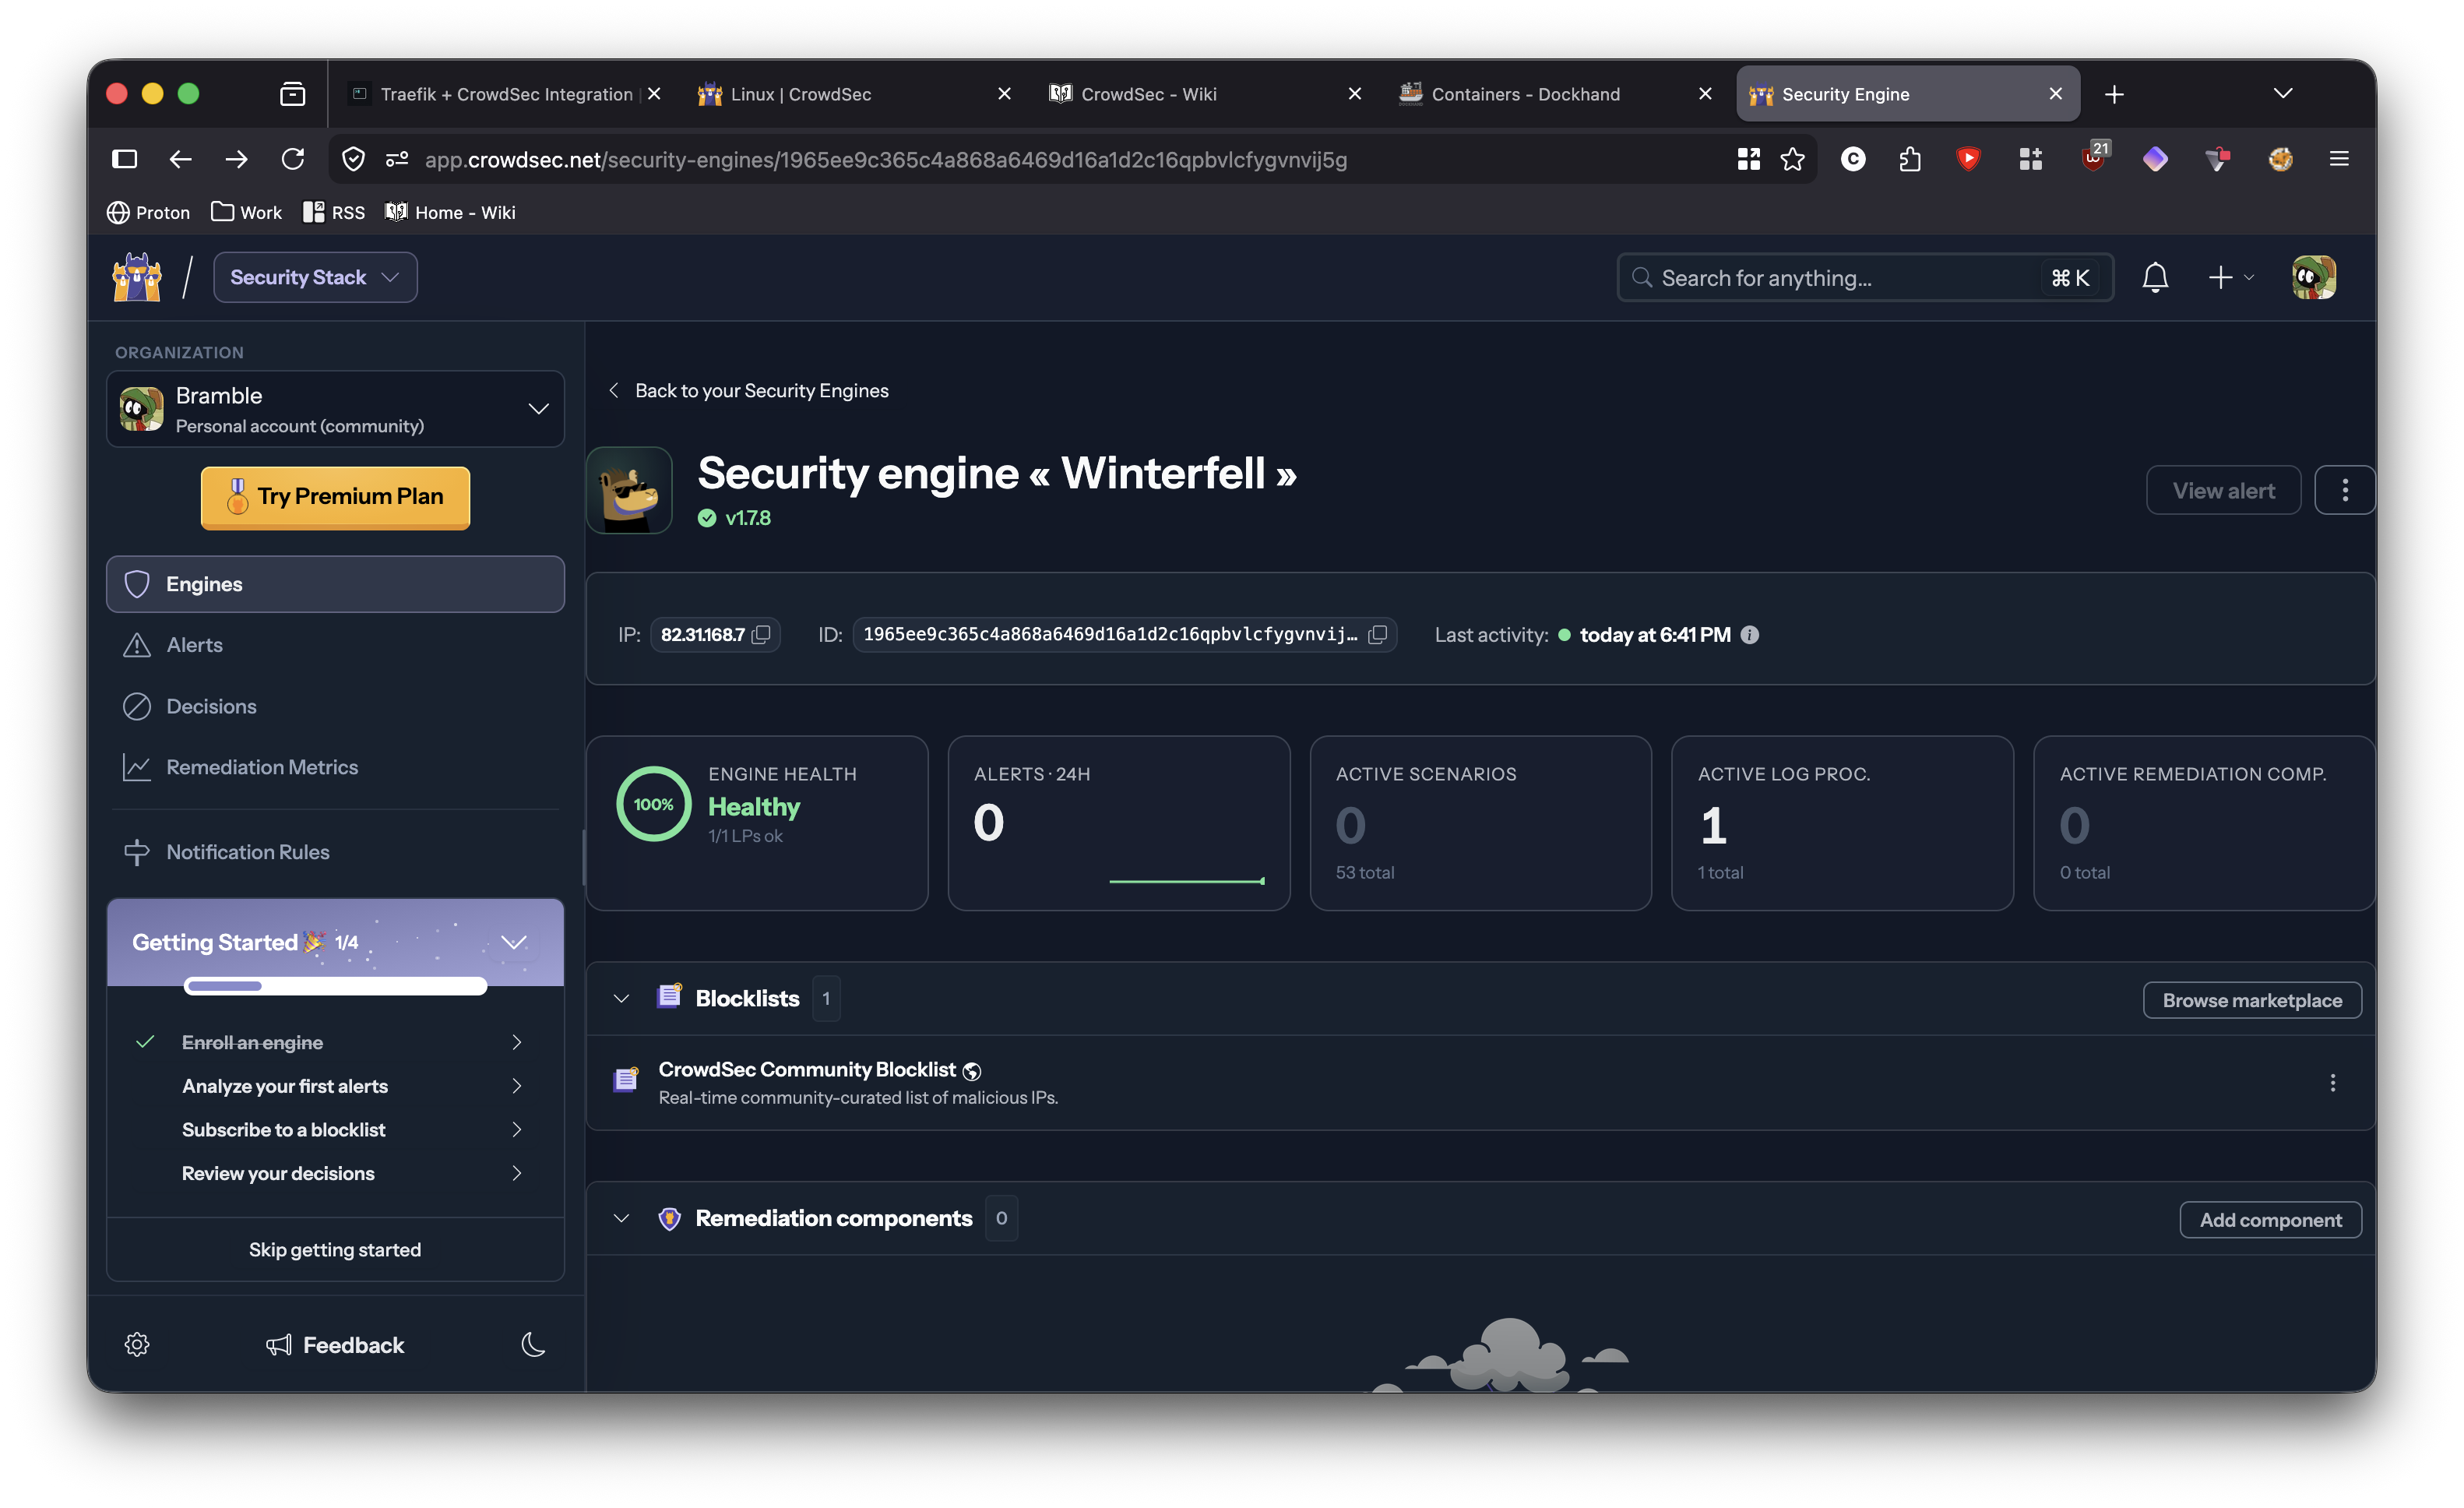
Task: Open the user avatar menu in the header
Action: (2313, 277)
